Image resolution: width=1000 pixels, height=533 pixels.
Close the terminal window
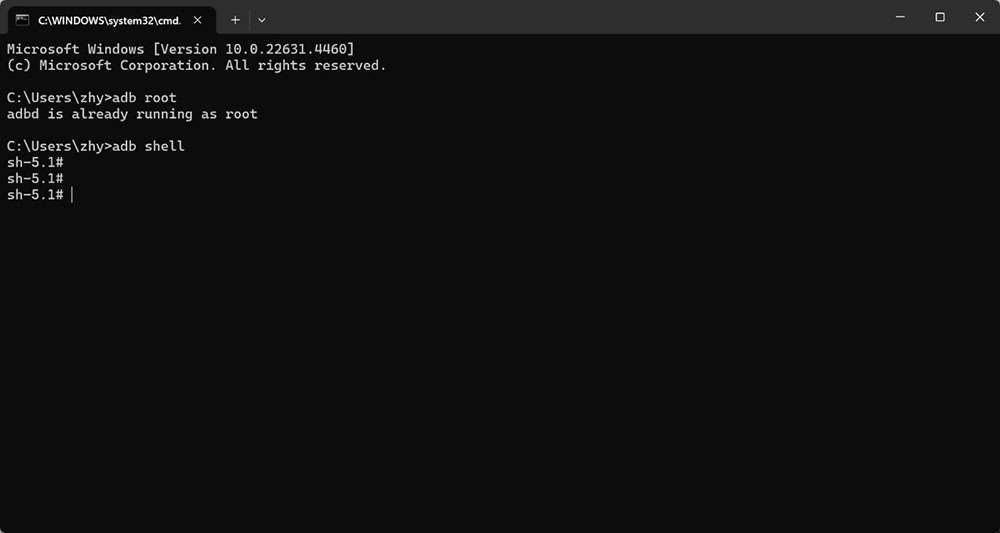[980, 17]
